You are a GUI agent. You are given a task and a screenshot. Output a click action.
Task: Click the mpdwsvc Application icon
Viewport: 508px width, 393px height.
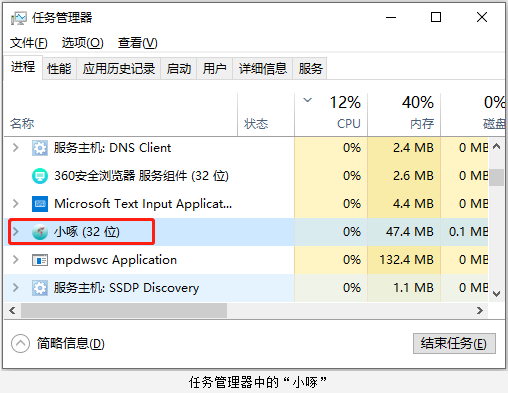[40, 260]
